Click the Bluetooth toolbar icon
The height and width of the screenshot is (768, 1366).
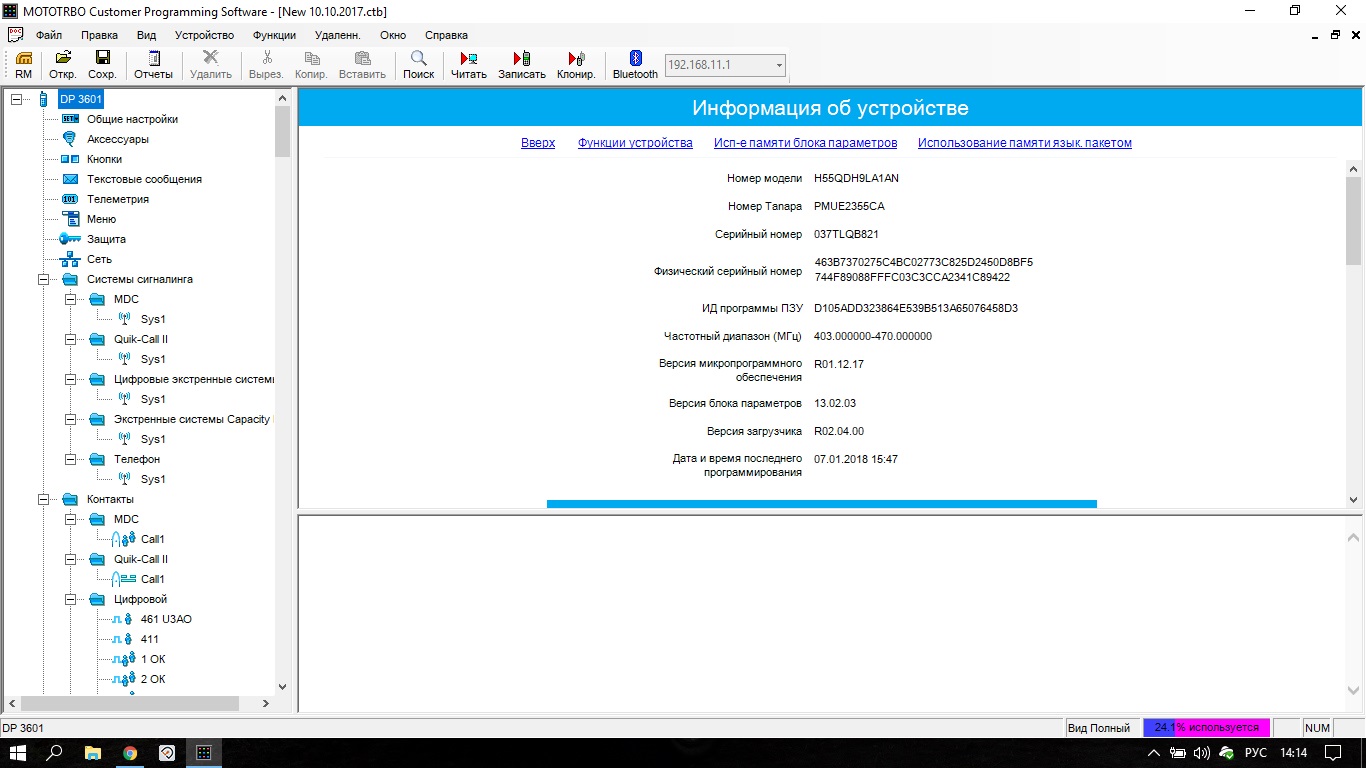pos(635,65)
